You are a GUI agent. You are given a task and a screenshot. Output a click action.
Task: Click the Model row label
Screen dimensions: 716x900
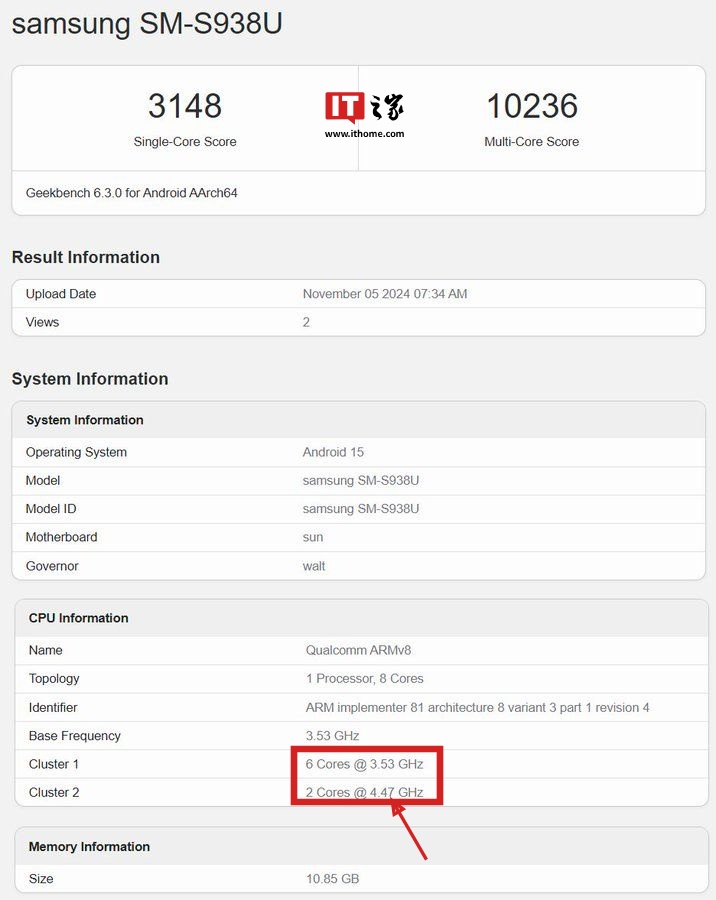pos(43,480)
